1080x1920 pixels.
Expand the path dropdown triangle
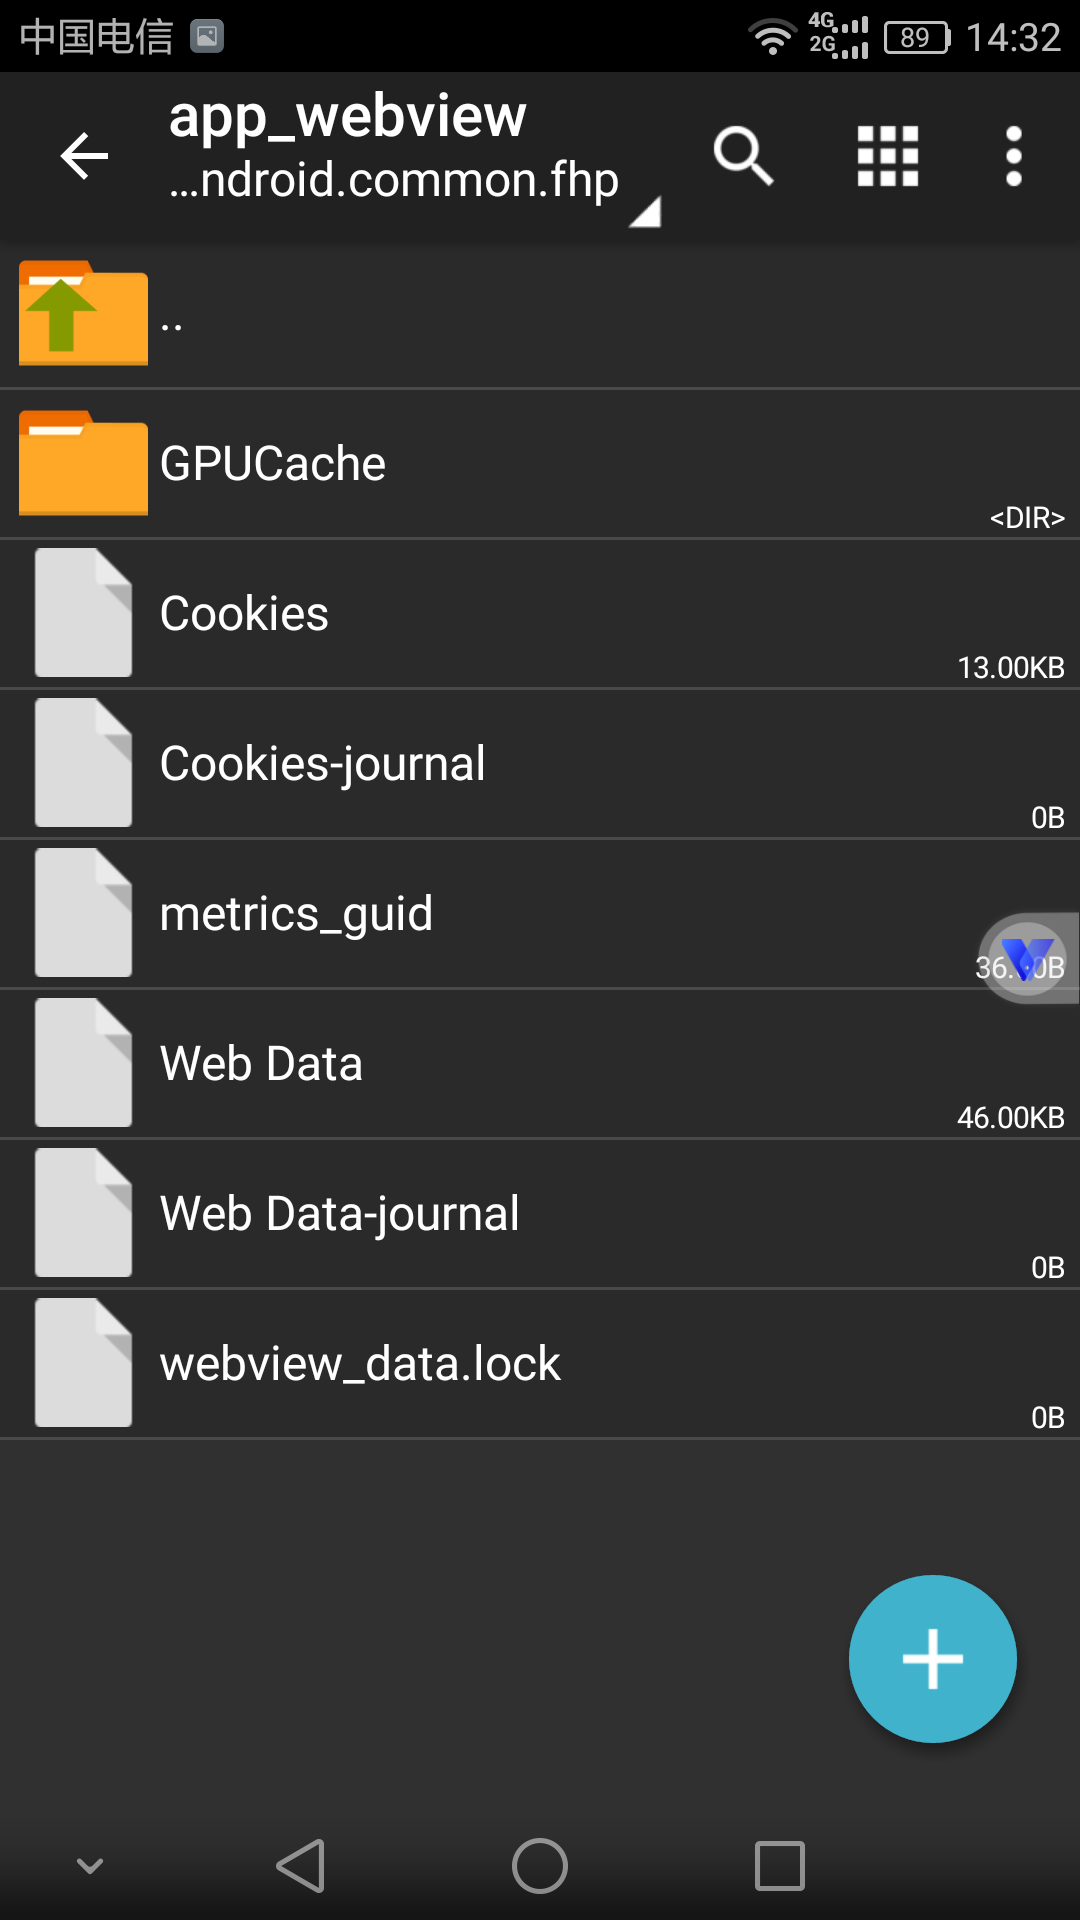tap(646, 211)
